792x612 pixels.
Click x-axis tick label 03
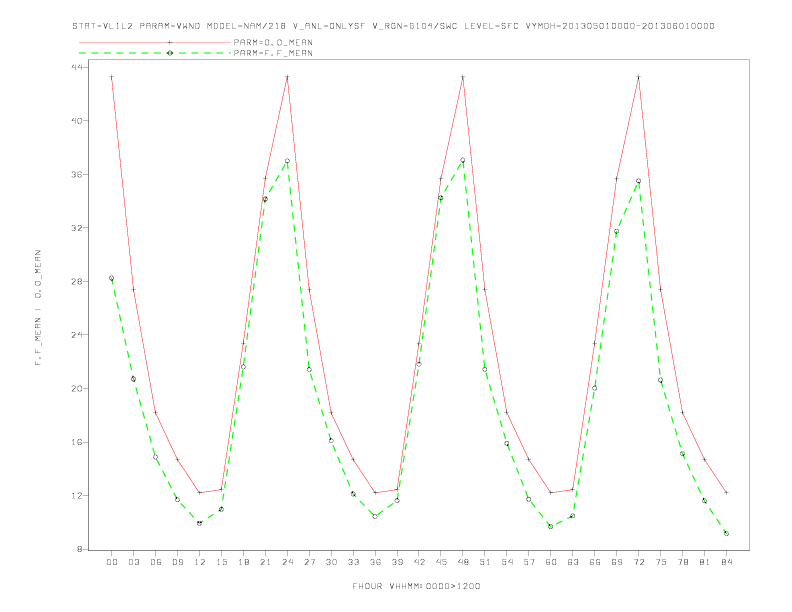coord(133,562)
